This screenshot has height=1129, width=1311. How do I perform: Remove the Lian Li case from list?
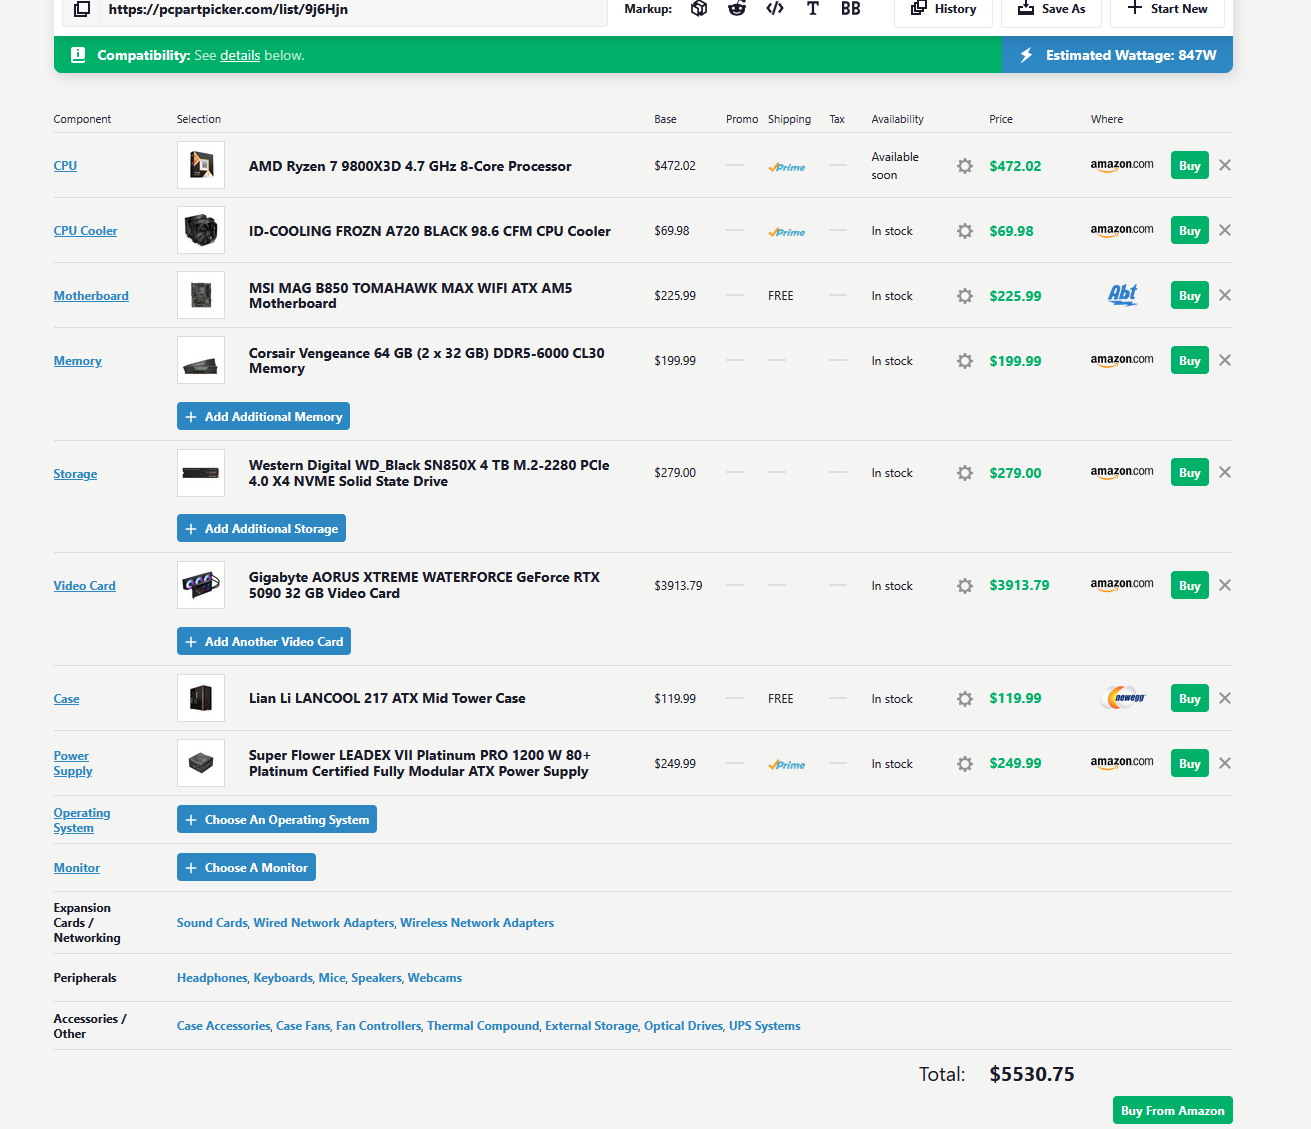tap(1225, 698)
